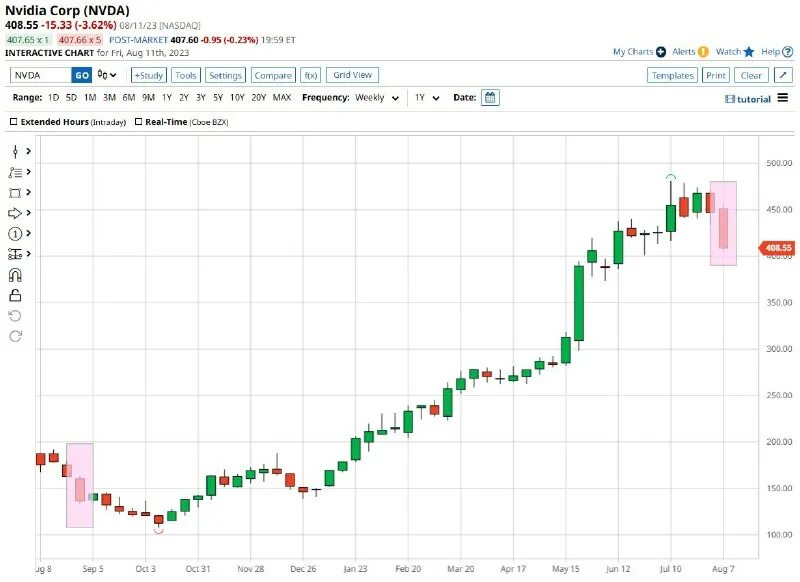Switch to Grid View
Image resolution: width=800 pixels, height=582 pixels.
pyautogui.click(x=352, y=75)
